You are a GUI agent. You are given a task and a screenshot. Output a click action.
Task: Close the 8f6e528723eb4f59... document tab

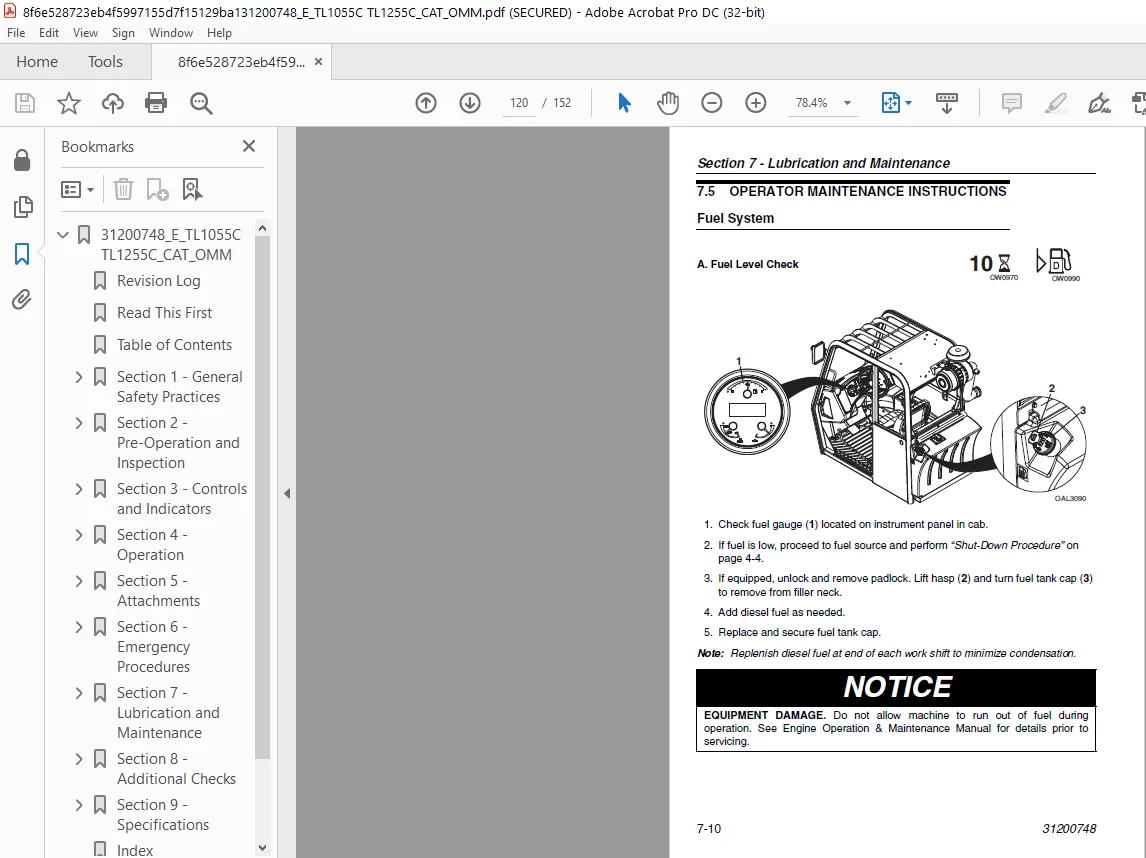point(318,62)
